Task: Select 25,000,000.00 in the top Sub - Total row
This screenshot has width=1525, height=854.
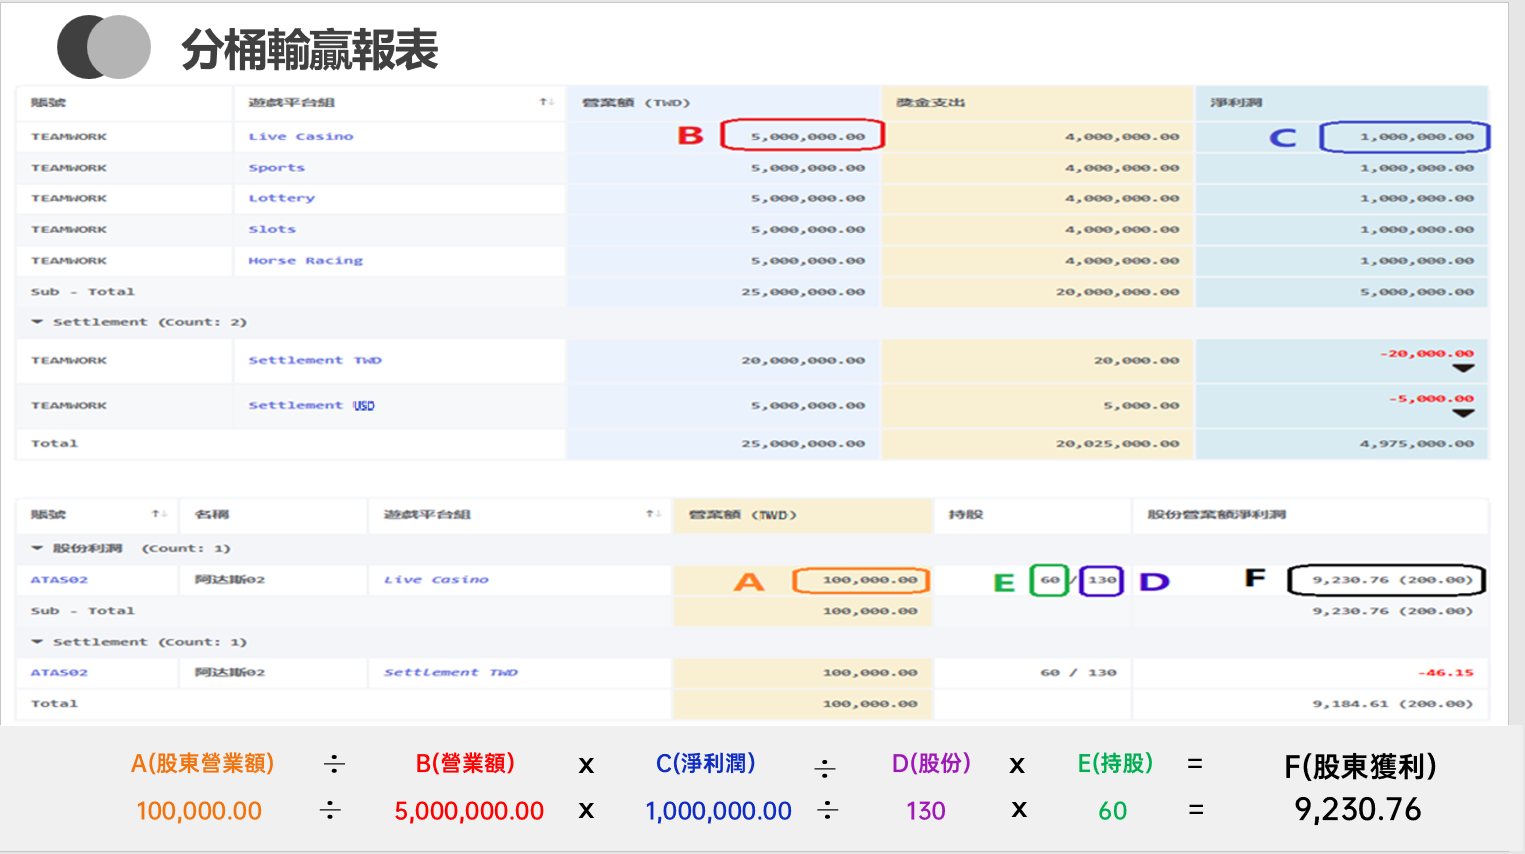Action: 803,292
